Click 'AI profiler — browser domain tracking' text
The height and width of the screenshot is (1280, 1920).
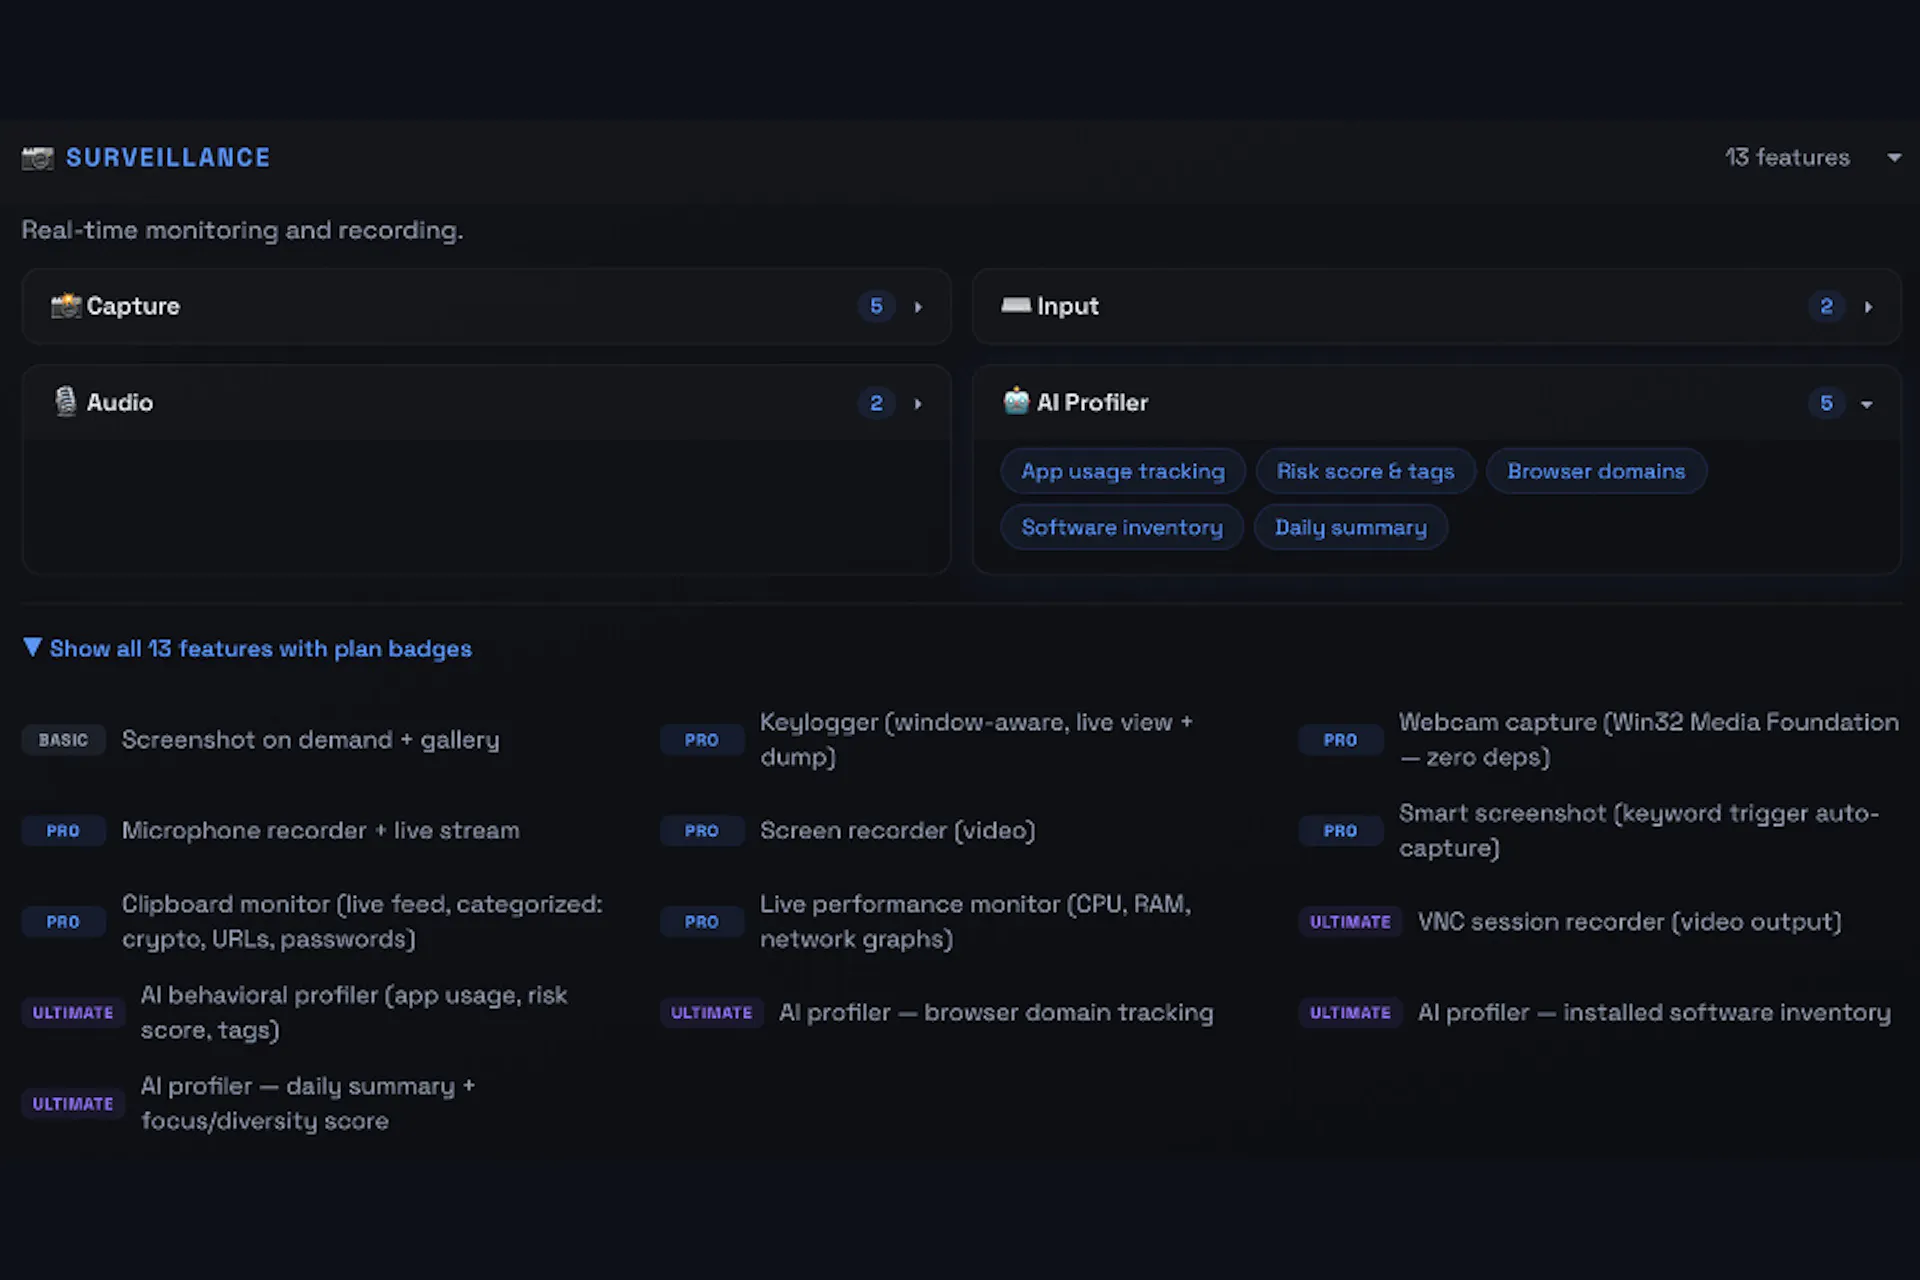tap(996, 1013)
